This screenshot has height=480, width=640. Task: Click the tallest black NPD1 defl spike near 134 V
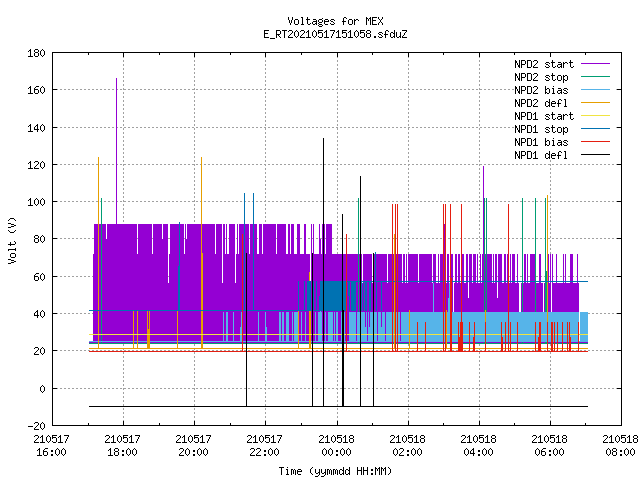(324, 272)
